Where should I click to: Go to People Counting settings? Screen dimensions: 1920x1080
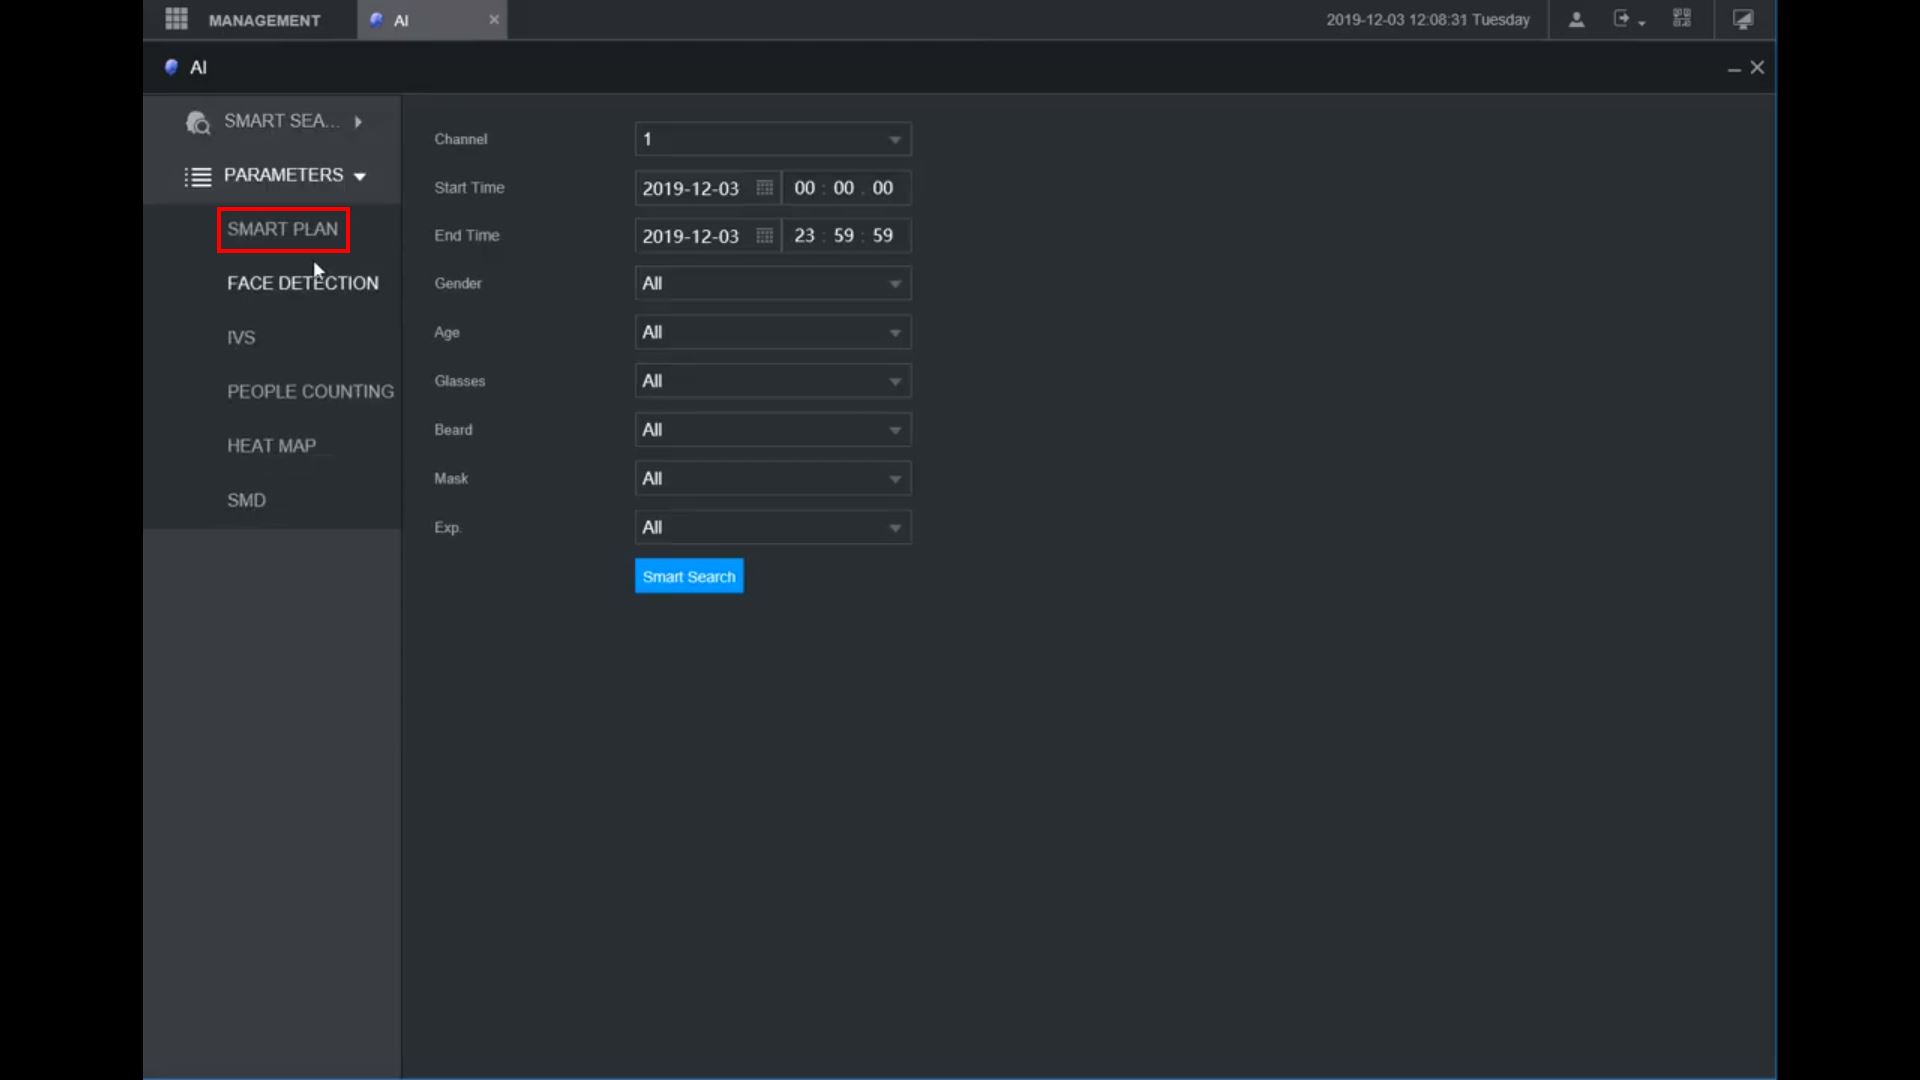click(310, 391)
